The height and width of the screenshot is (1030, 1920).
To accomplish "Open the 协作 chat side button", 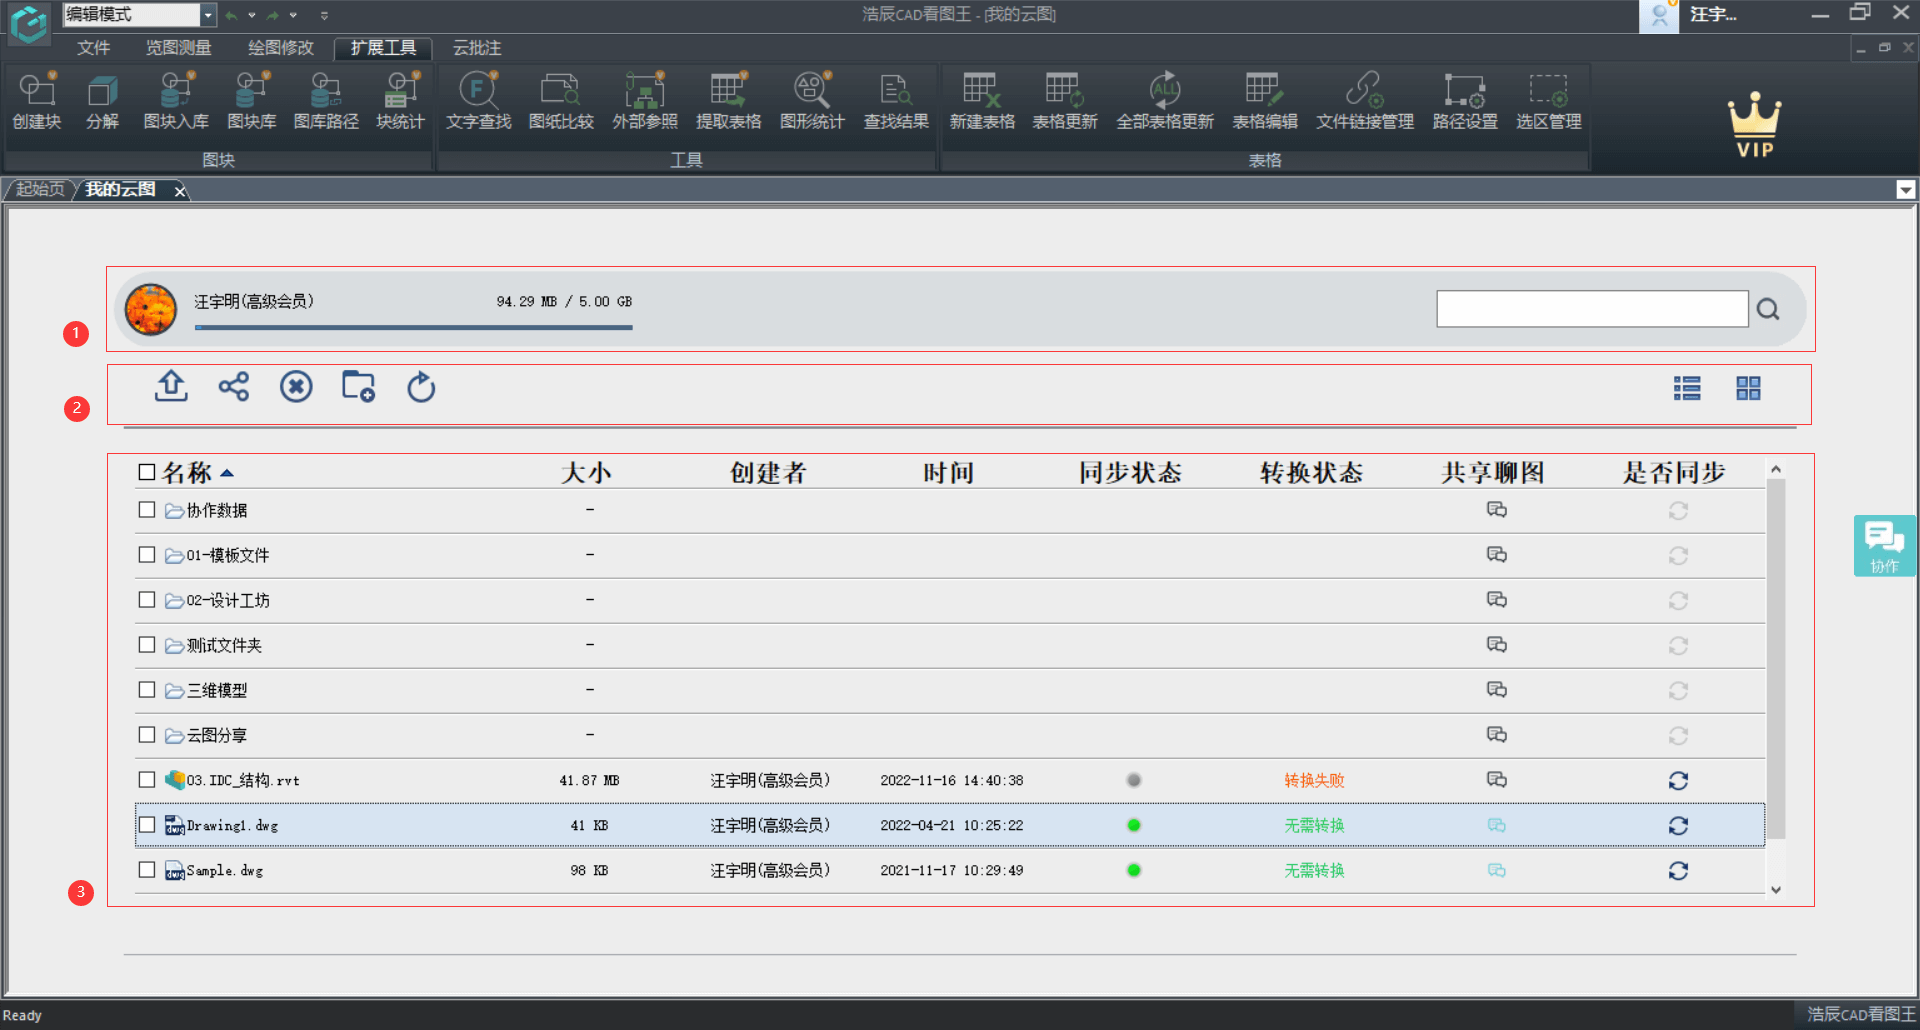I will (1884, 545).
